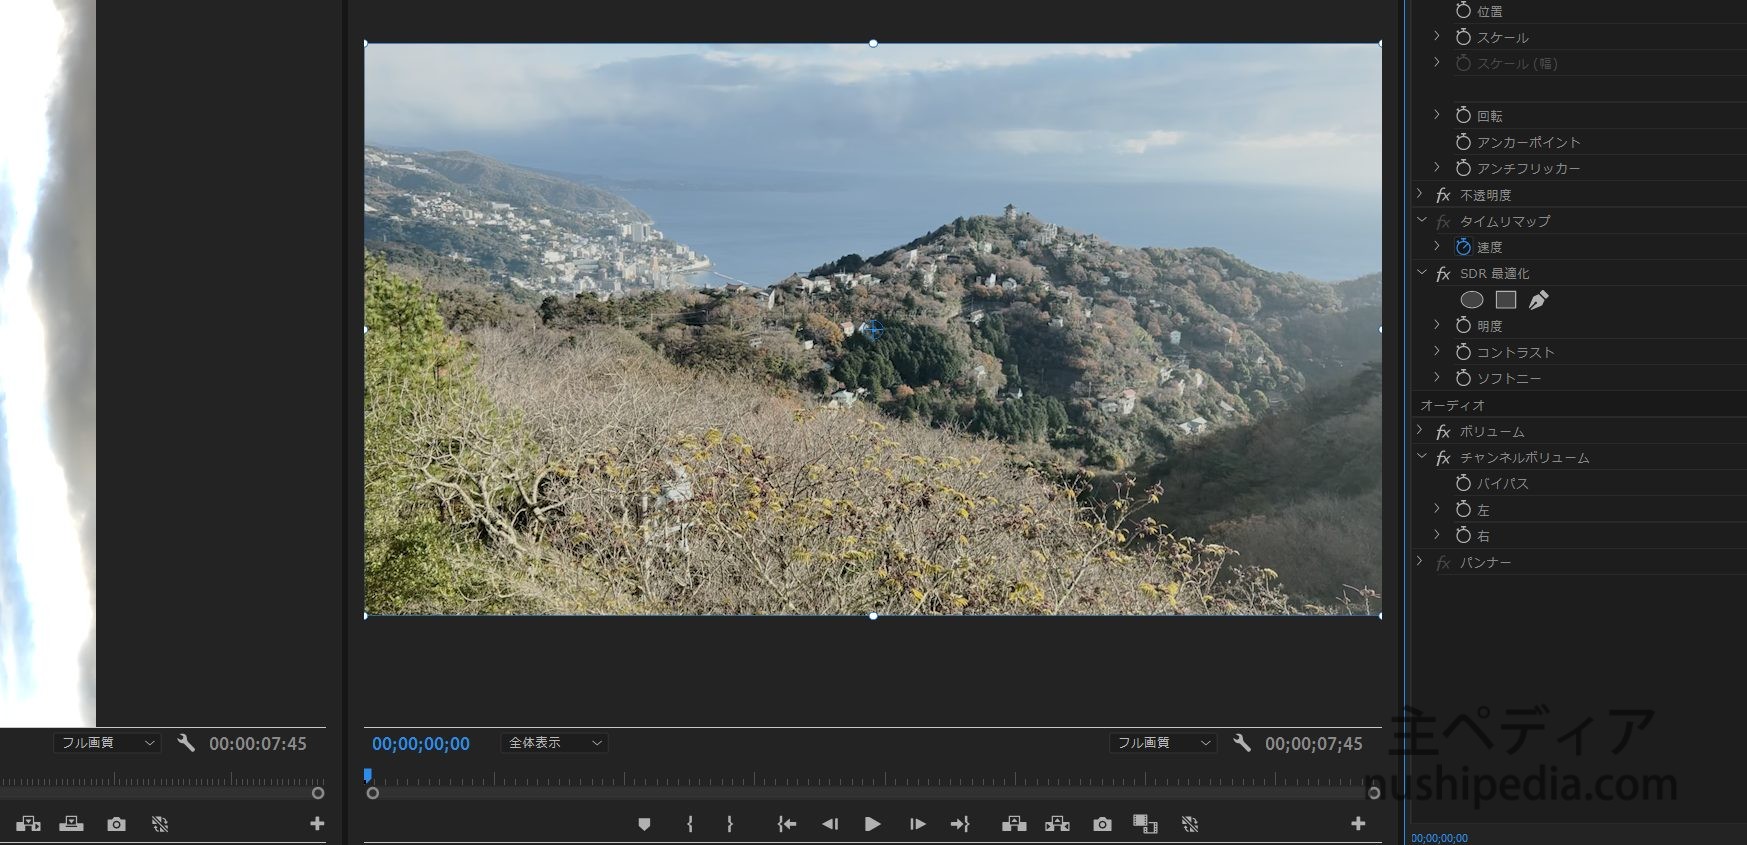The image size is (1747, 845).
Task: Open program monitor button editor plus
Action: point(1358,824)
